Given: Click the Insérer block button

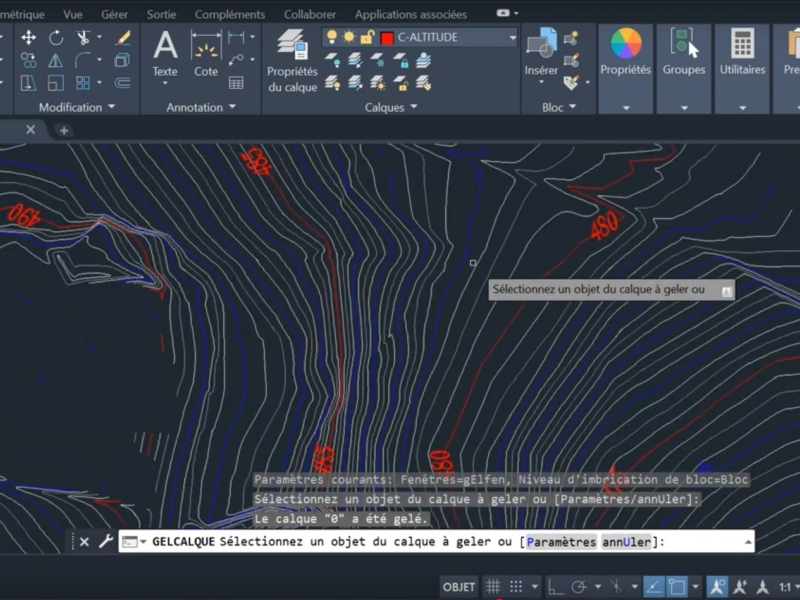Looking at the screenshot, I should coord(541,53).
